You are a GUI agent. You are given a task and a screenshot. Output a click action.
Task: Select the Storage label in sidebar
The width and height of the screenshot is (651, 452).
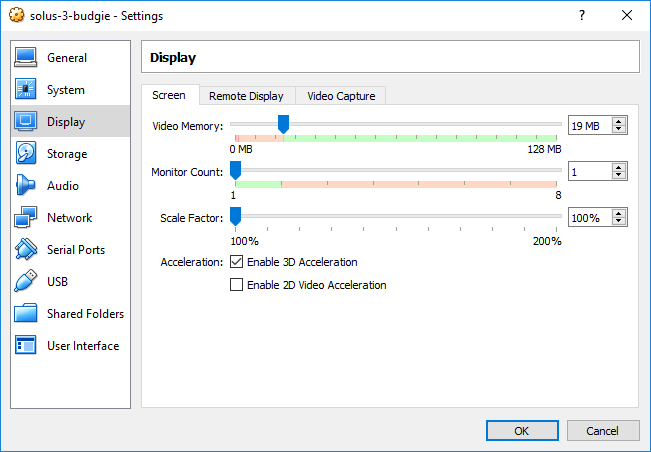(67, 154)
